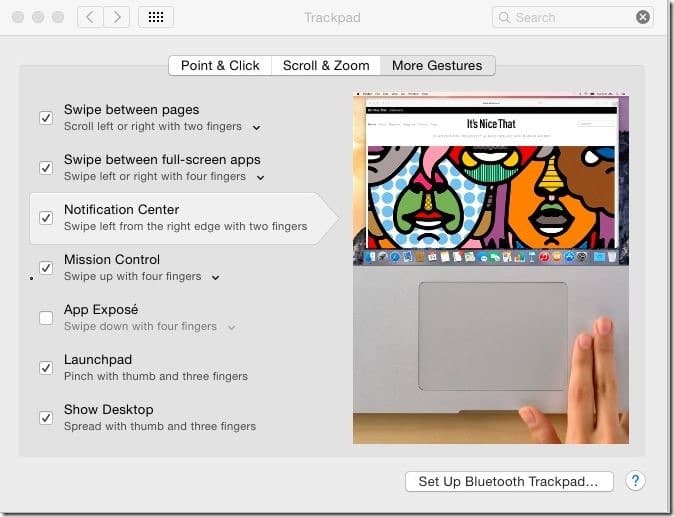Uncheck the Show Desktop gesture
Image resolution: width=674 pixels, height=517 pixels.
(46, 418)
